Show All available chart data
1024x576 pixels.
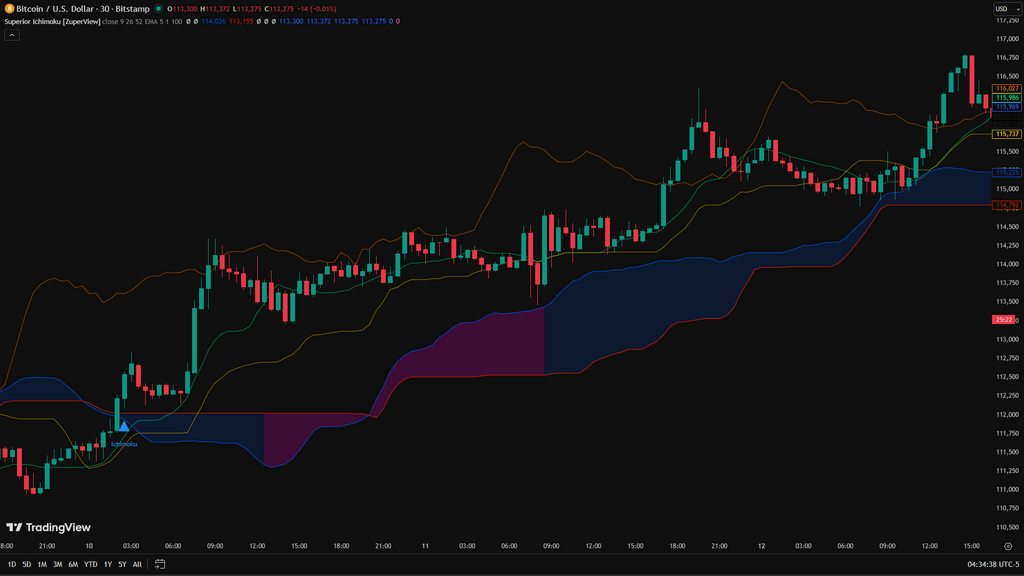(137, 564)
